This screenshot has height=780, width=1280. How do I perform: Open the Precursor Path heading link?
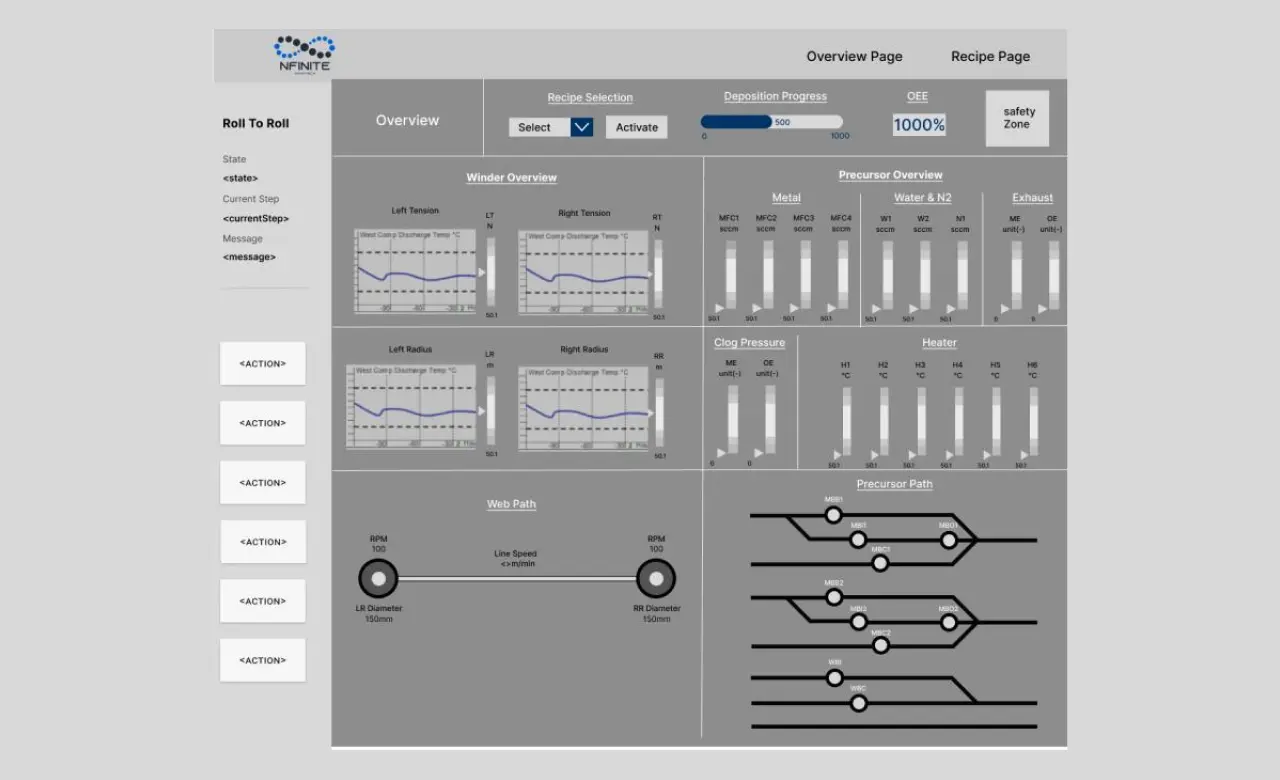(x=894, y=484)
